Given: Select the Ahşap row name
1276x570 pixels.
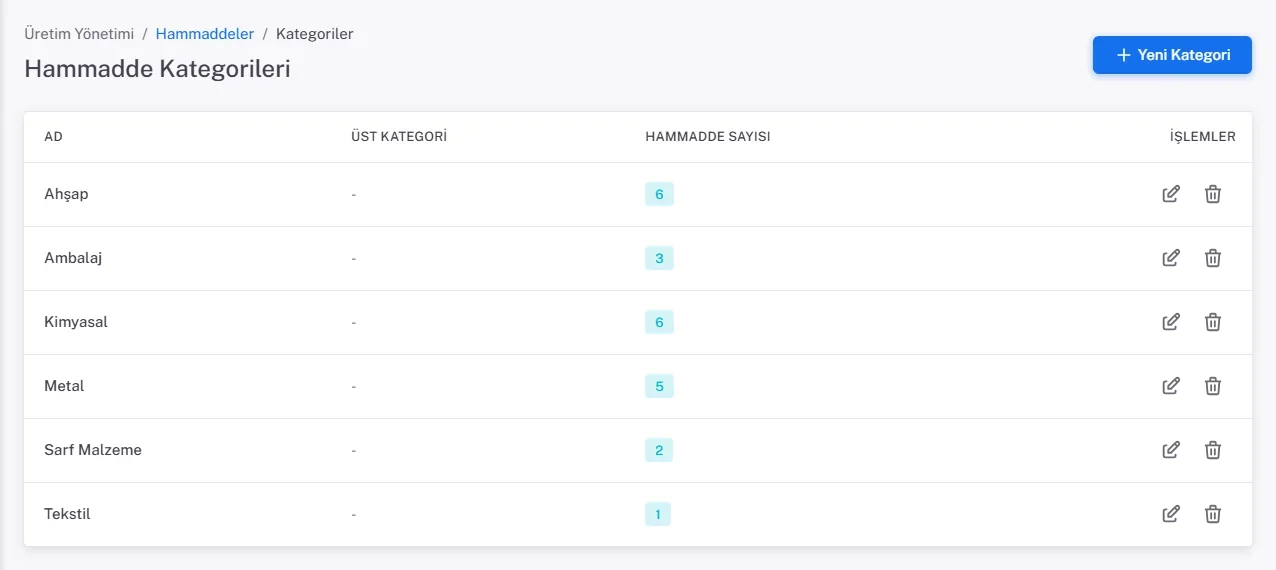Looking at the screenshot, I should click(66, 194).
